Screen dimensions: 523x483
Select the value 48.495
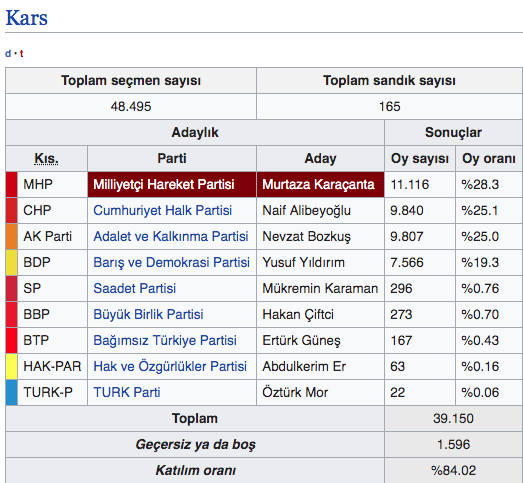tap(131, 106)
